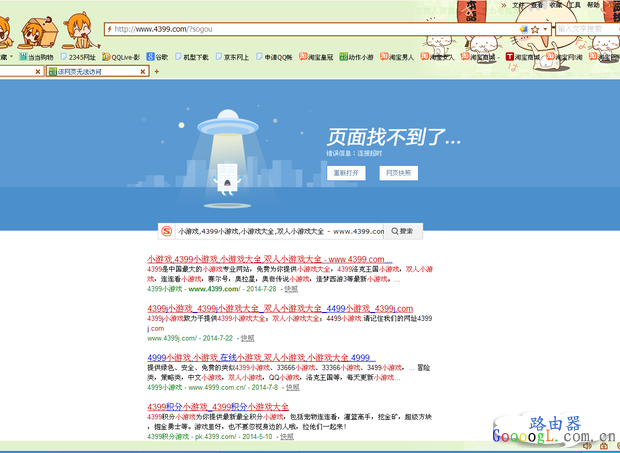Click the 搜索 search button
The width and height of the screenshot is (620, 453).
pyautogui.click(x=404, y=230)
